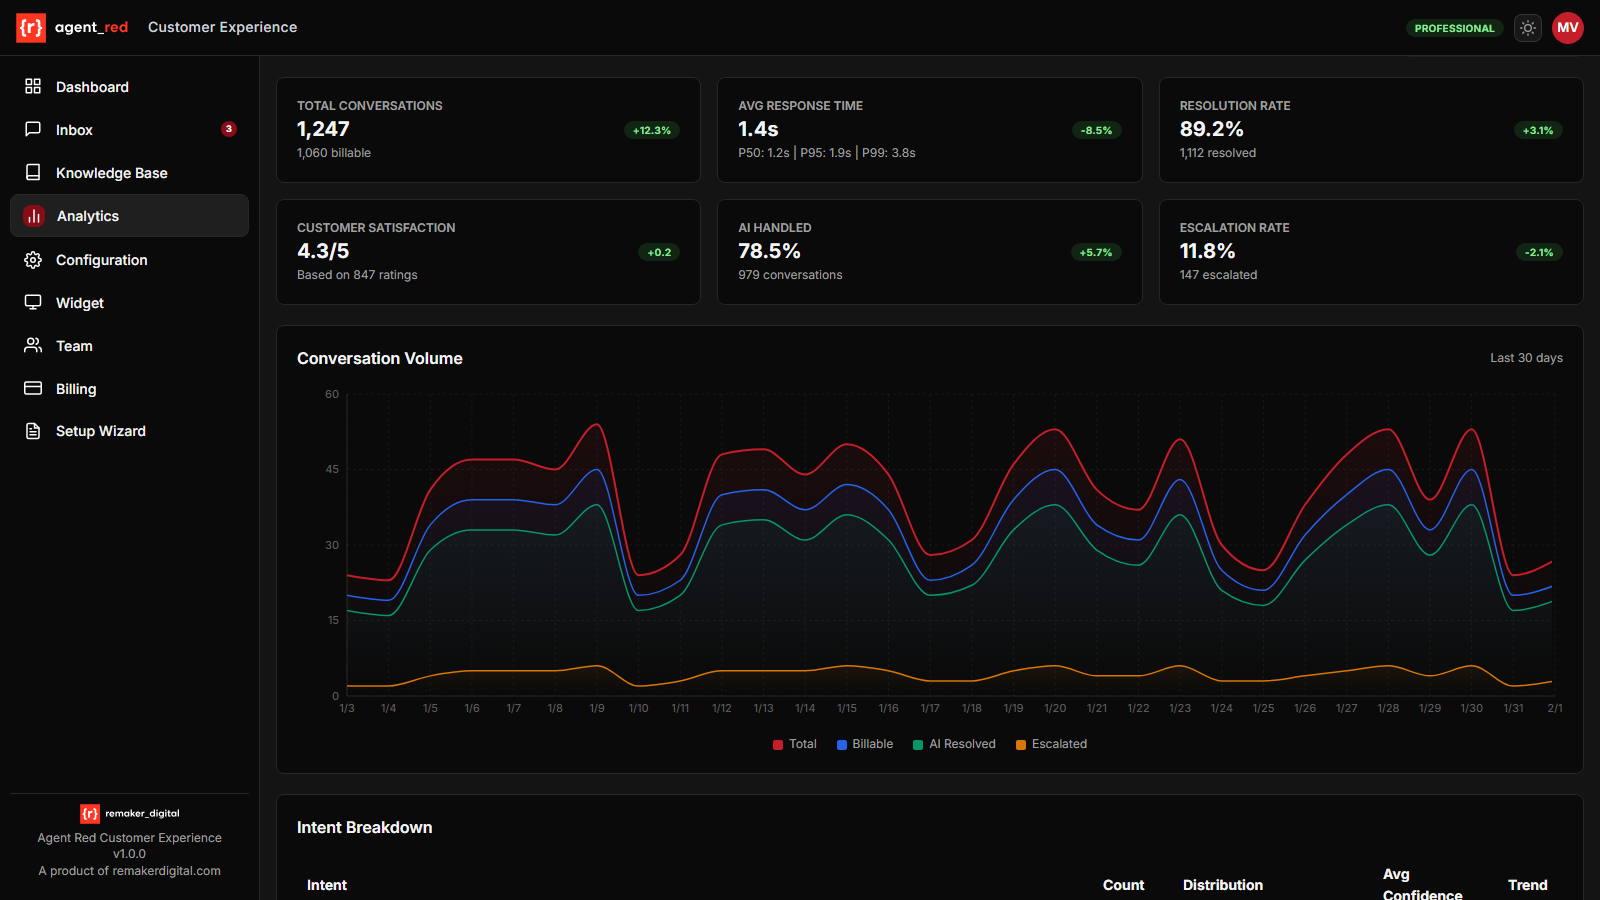Open the 'Last 30 days' range selector
The width and height of the screenshot is (1600, 900).
(1526, 357)
